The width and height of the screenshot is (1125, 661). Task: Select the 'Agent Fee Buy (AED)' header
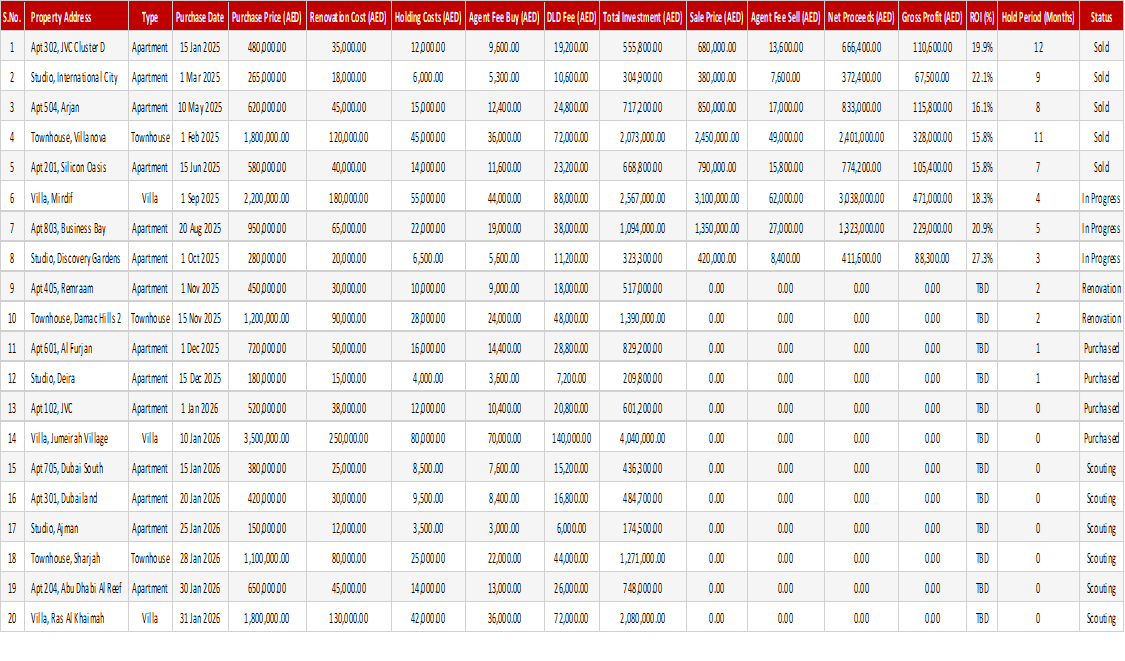click(504, 17)
